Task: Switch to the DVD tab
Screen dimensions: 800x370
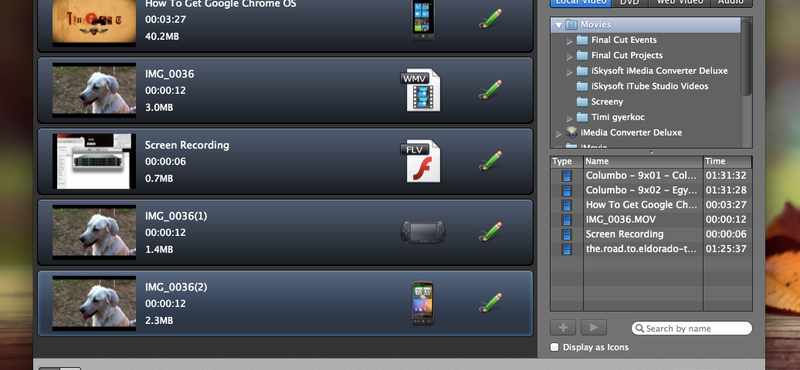Action: (x=630, y=2)
